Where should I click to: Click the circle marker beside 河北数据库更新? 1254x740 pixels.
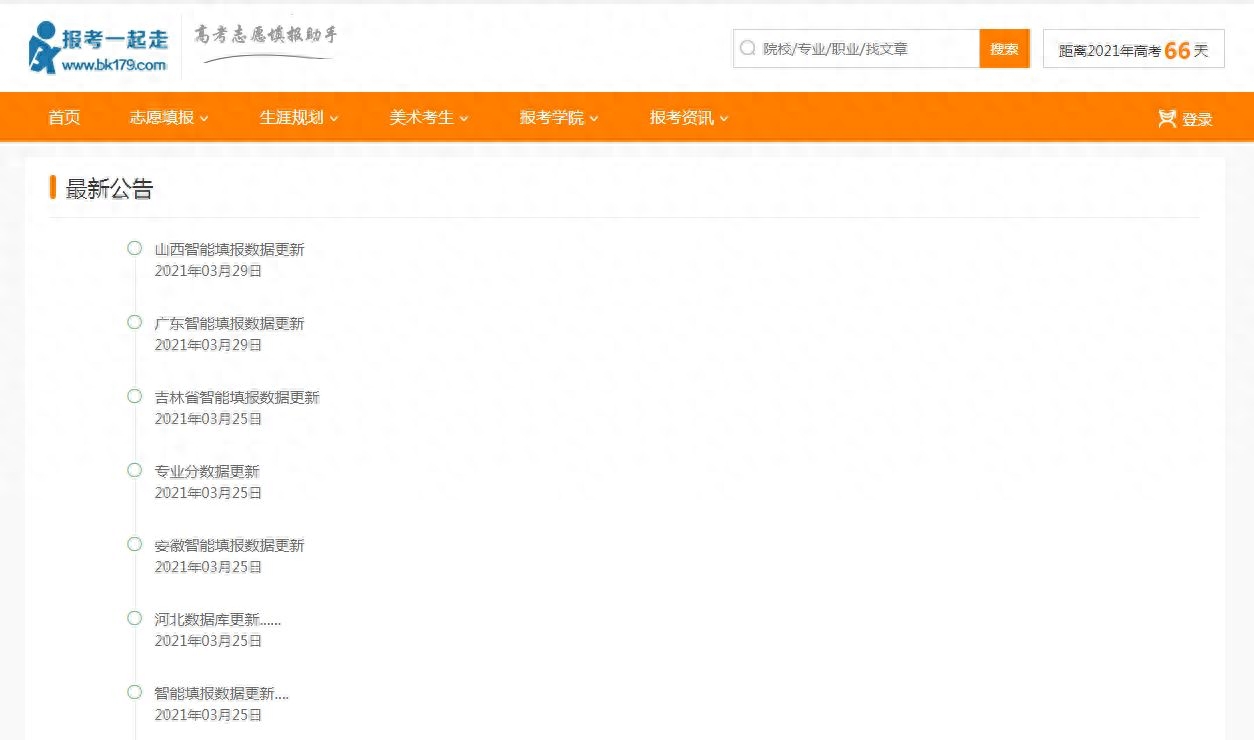pyautogui.click(x=134, y=618)
